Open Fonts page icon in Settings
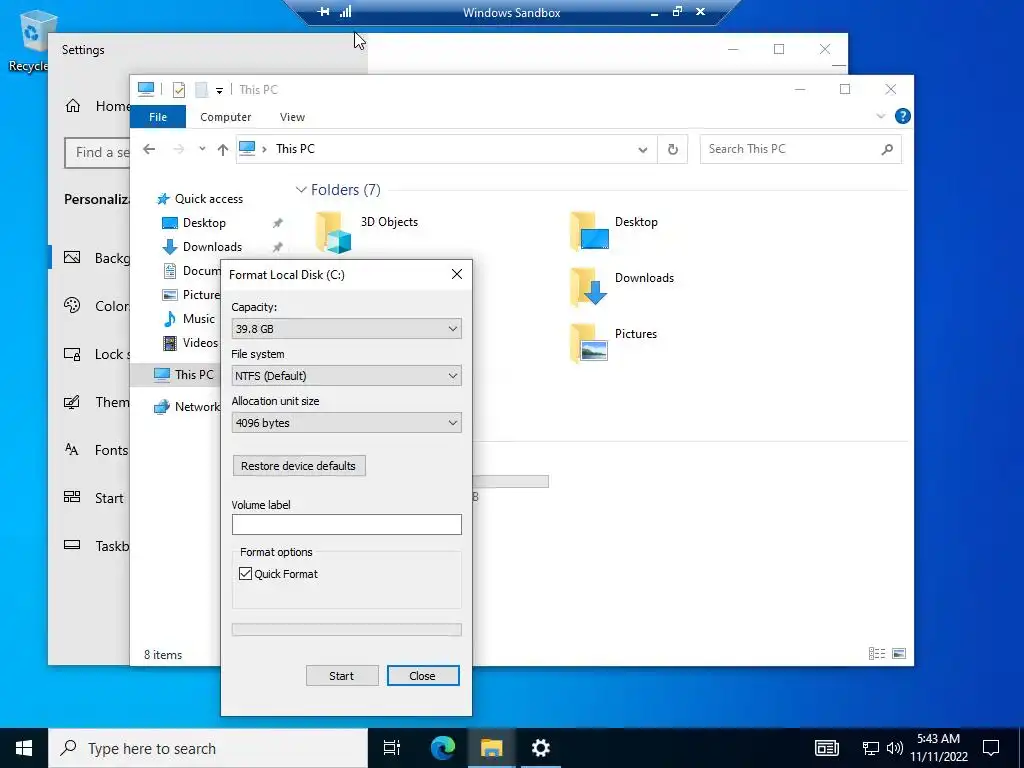Viewport: 1024px width, 768px height. tap(72, 449)
